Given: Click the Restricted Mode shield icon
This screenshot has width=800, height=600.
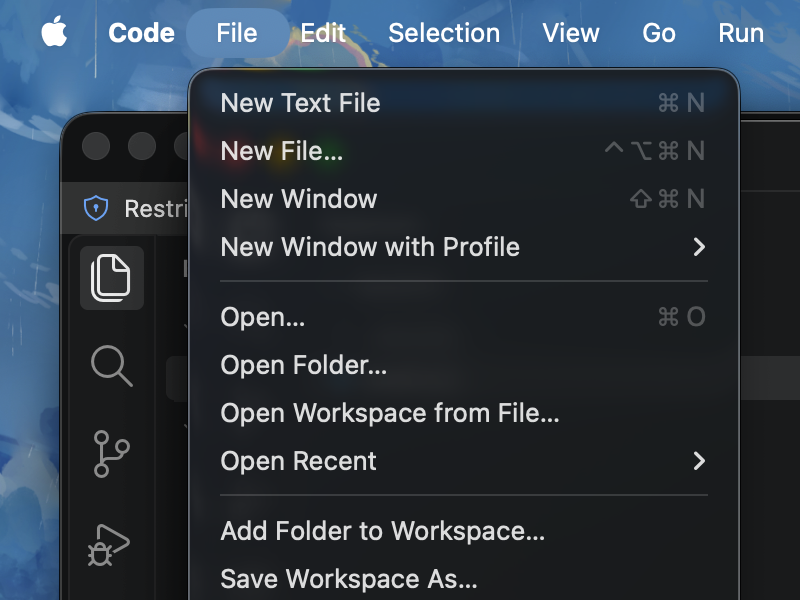Looking at the screenshot, I should [96, 208].
